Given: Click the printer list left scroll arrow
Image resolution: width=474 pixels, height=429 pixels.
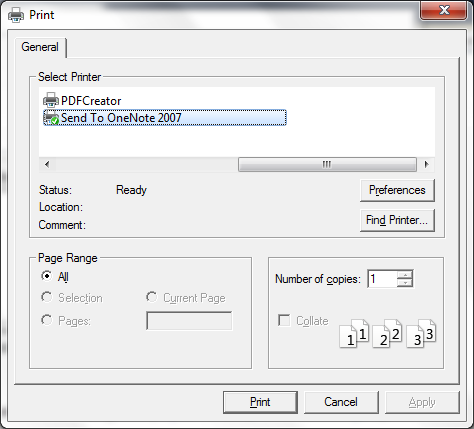Looking at the screenshot, I should click(x=47, y=164).
